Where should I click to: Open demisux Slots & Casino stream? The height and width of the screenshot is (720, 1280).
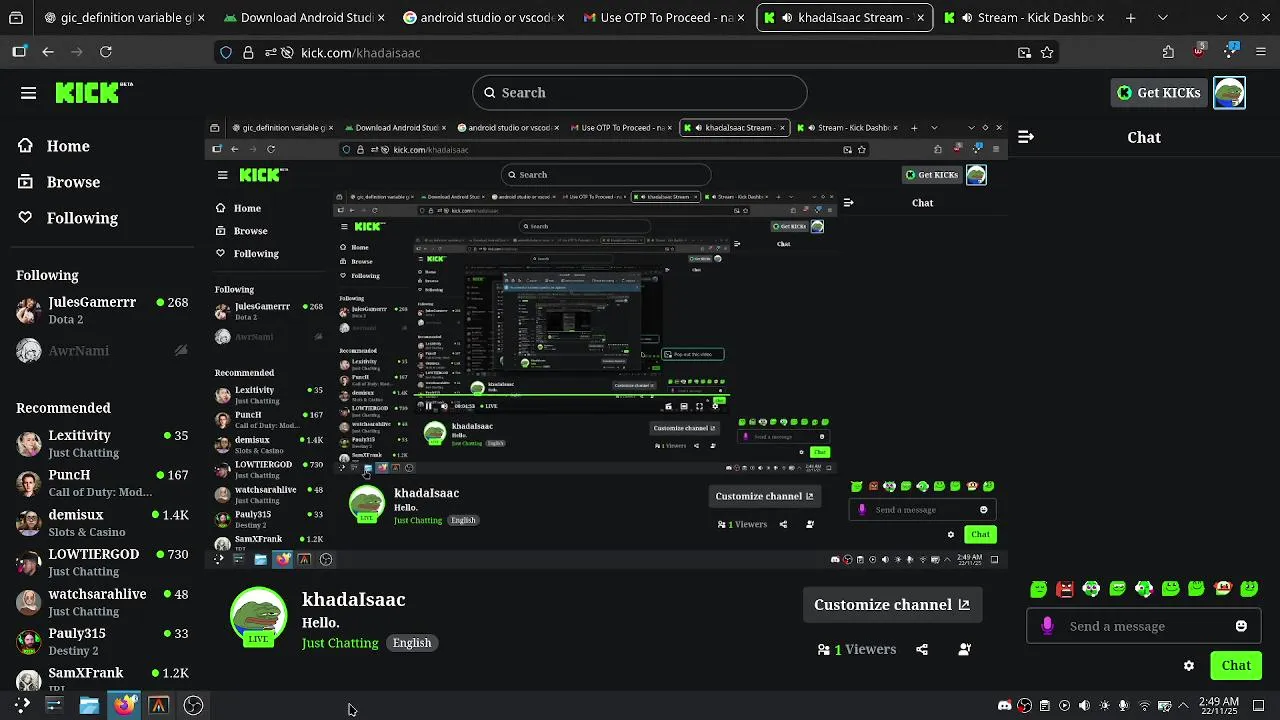(x=102, y=523)
